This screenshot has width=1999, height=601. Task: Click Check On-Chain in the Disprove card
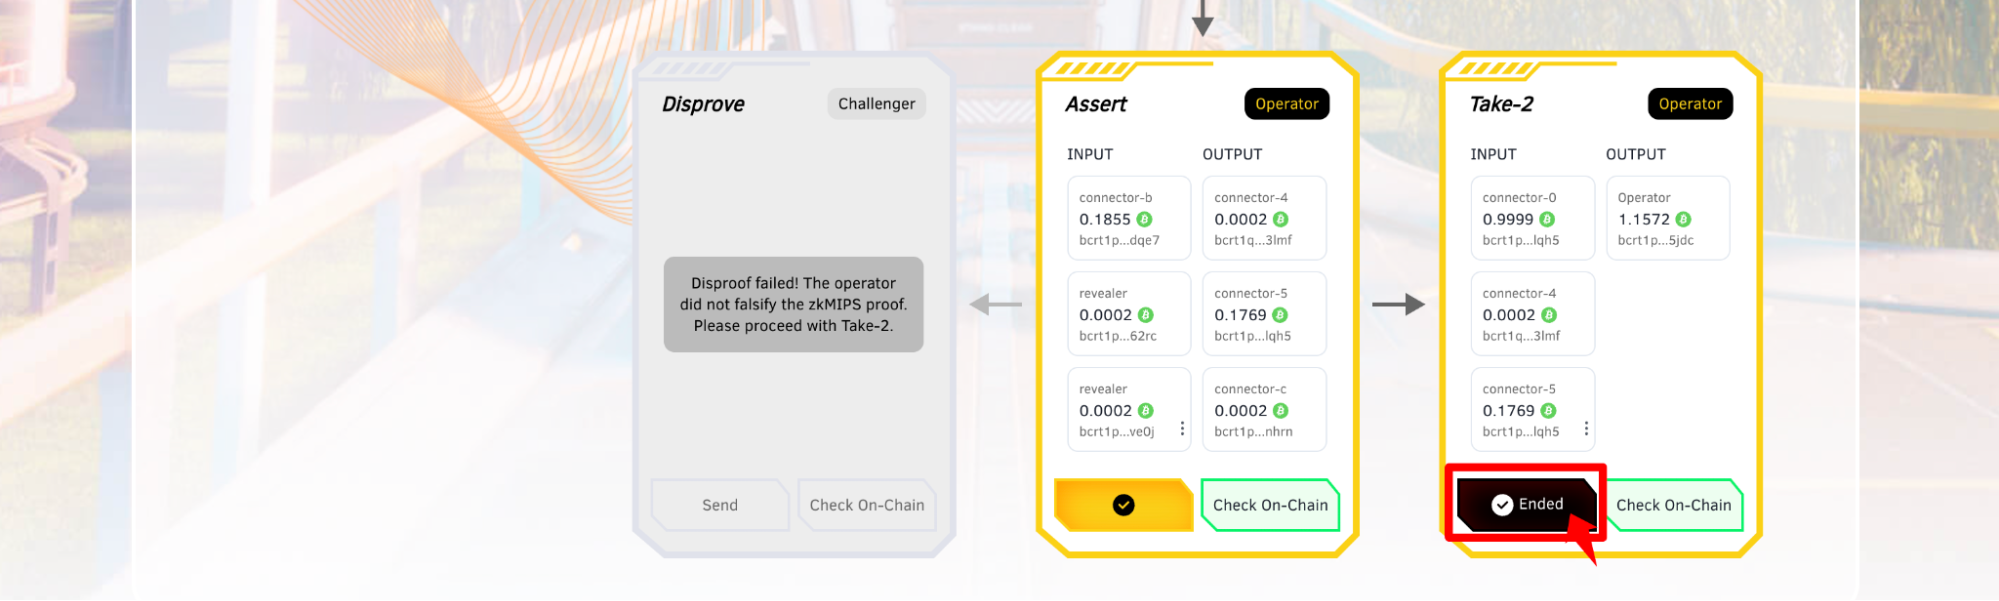tap(866, 506)
